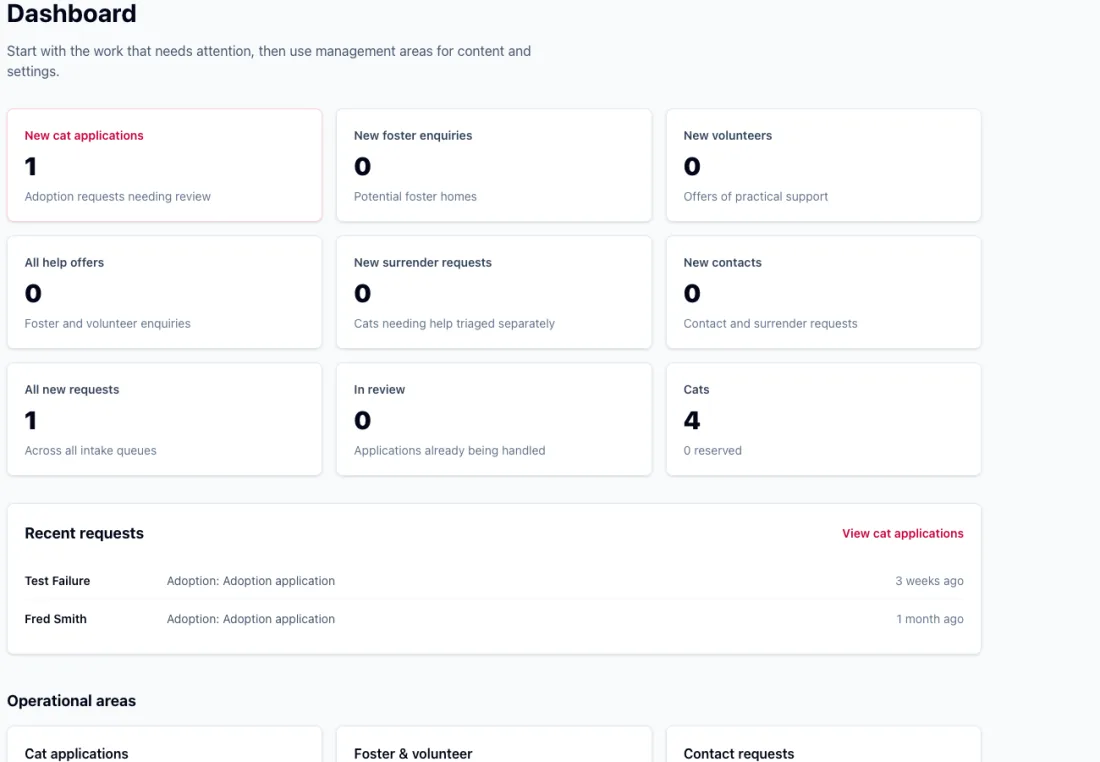
Task: Open Cat applications operational area
Action: click(x=164, y=744)
